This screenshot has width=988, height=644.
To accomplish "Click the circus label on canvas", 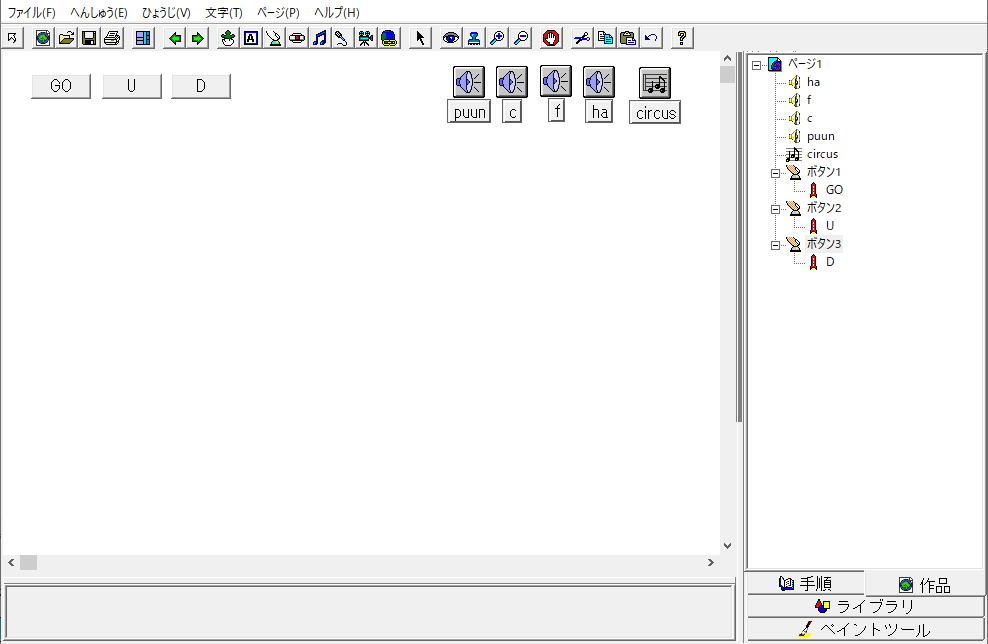I will [655, 113].
